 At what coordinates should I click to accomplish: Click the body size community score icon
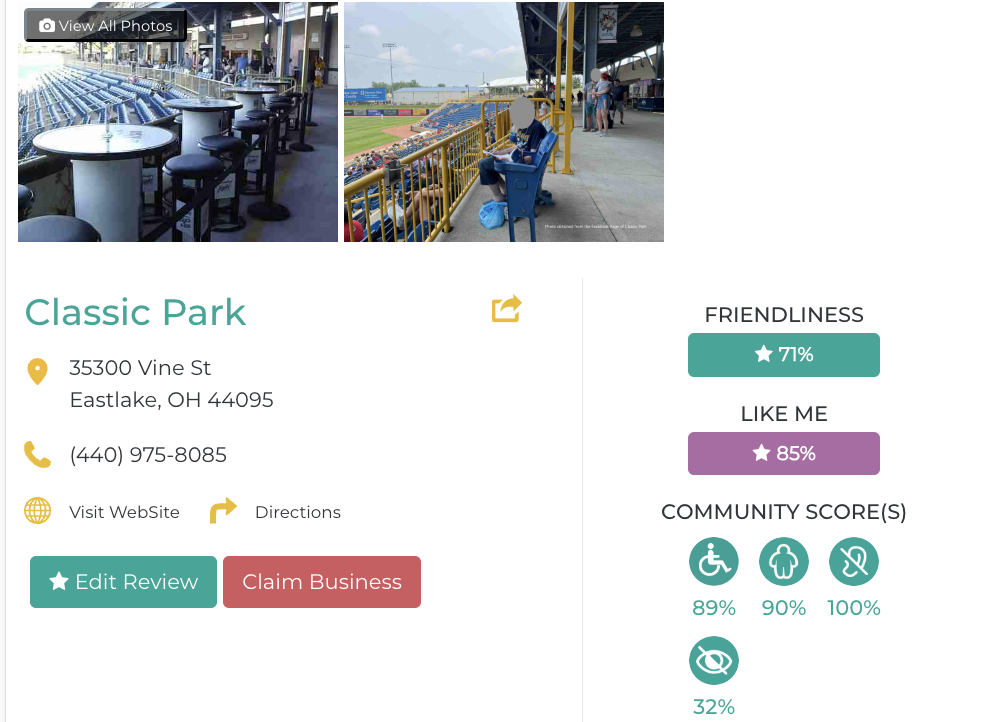click(784, 562)
